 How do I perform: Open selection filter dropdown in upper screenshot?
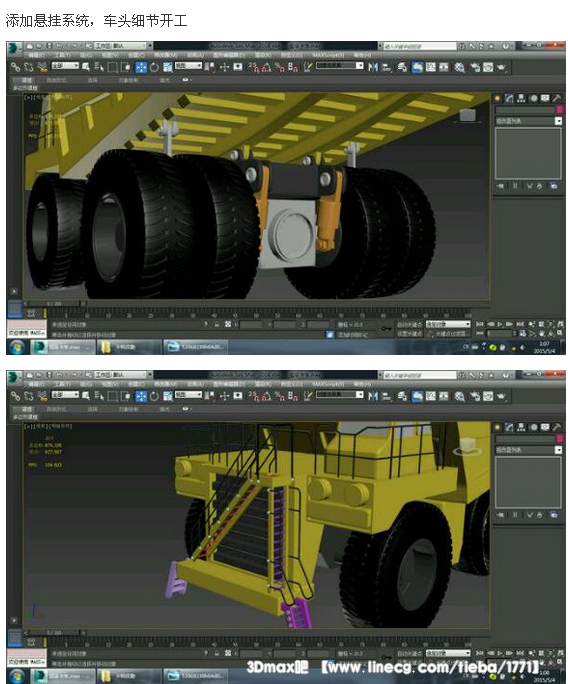(65, 65)
